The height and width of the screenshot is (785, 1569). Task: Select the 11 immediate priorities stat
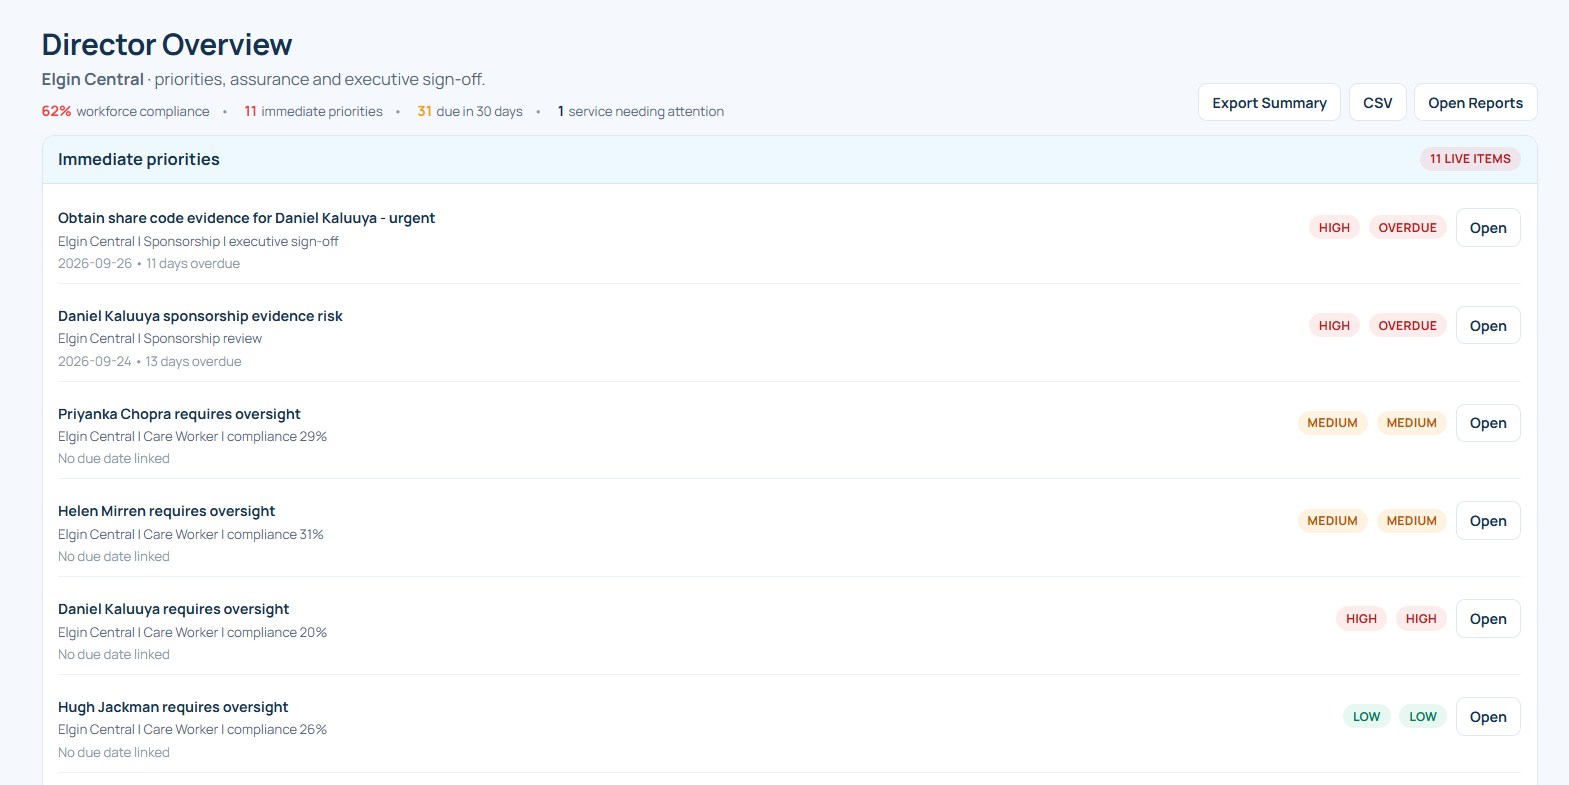click(x=313, y=111)
